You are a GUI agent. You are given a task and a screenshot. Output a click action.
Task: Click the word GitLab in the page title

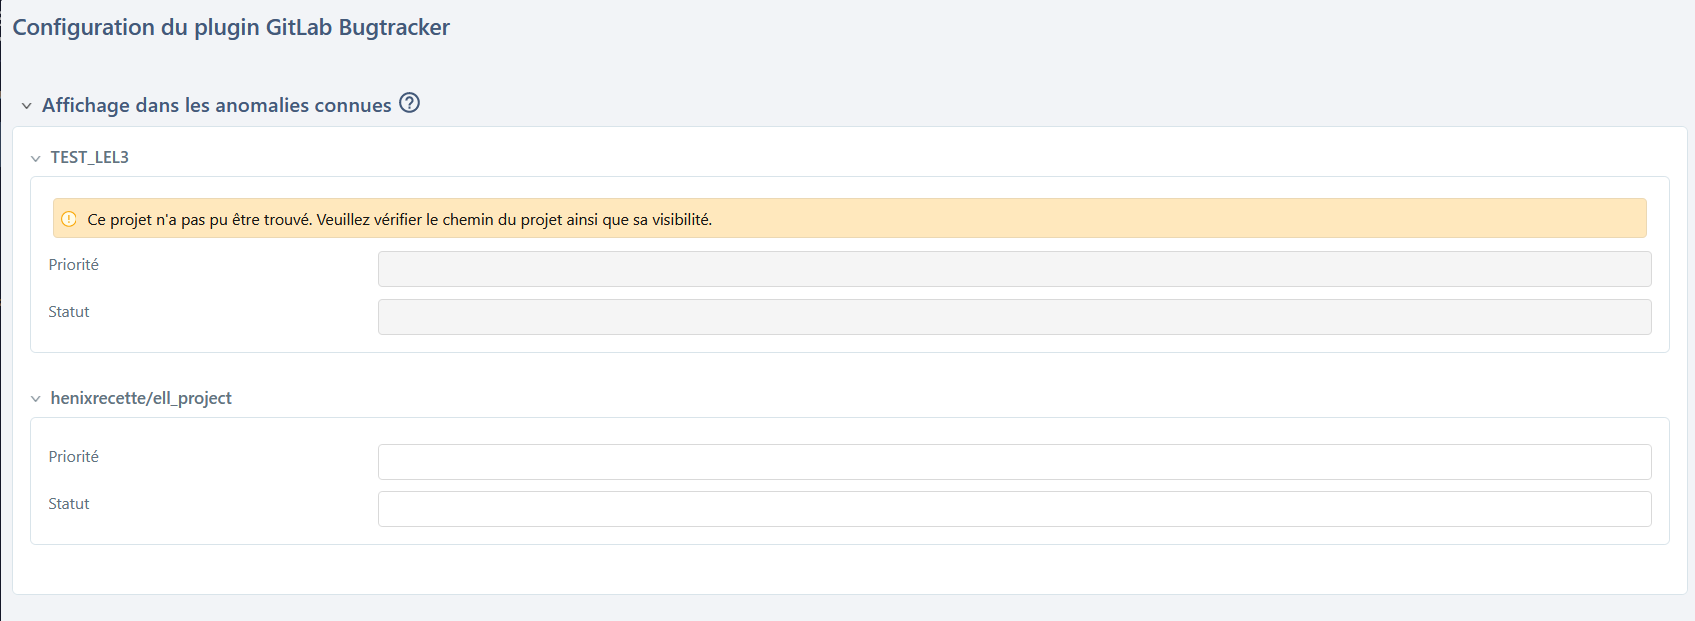pyautogui.click(x=299, y=27)
